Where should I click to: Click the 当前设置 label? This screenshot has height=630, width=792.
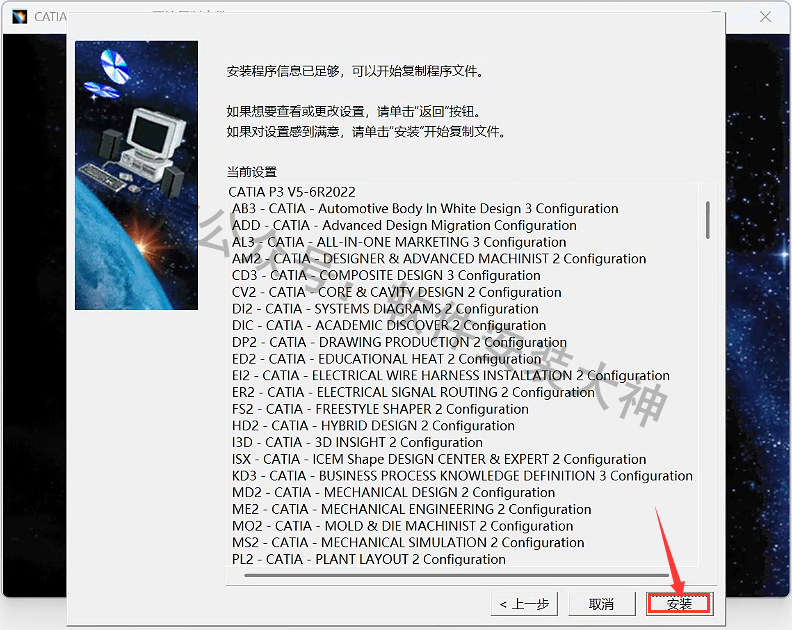(252, 172)
